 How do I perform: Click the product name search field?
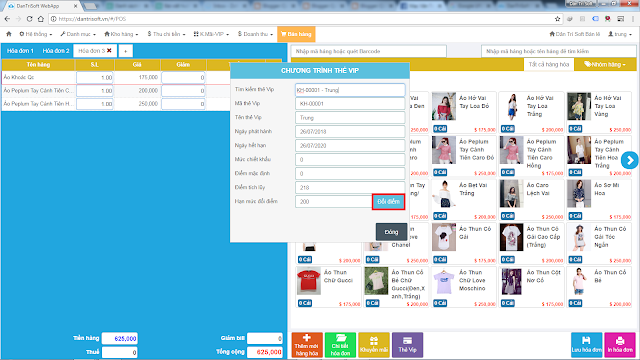(558, 51)
